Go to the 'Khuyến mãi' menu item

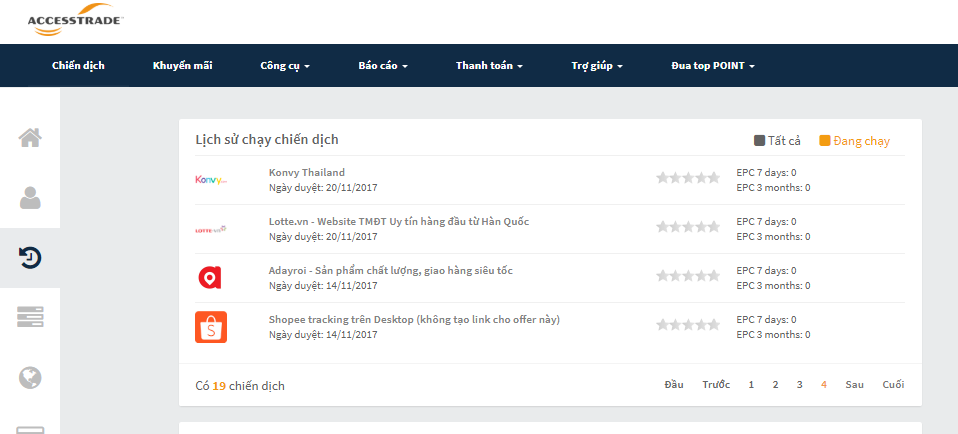click(182, 66)
